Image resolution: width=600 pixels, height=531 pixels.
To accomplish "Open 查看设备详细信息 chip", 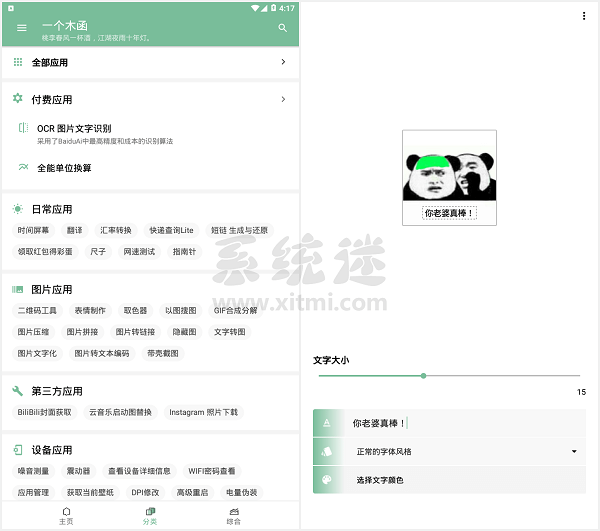I will point(139,471).
